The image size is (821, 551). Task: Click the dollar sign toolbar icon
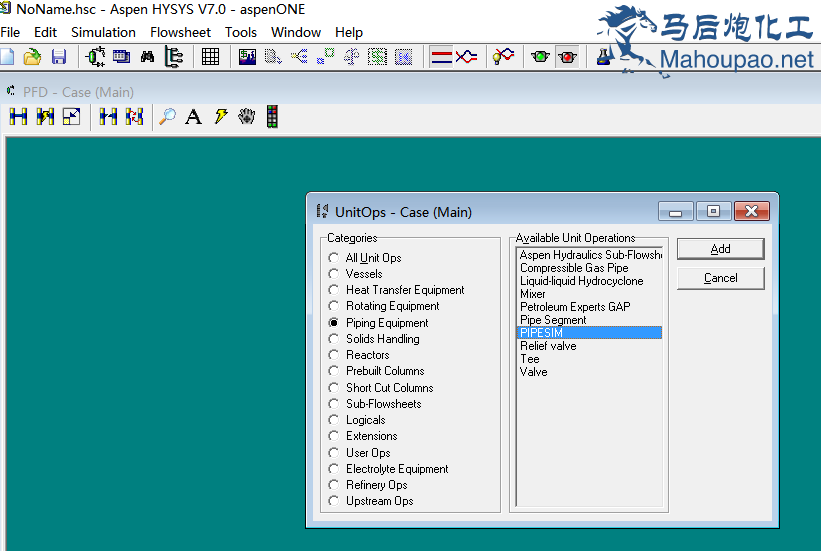click(x=377, y=56)
